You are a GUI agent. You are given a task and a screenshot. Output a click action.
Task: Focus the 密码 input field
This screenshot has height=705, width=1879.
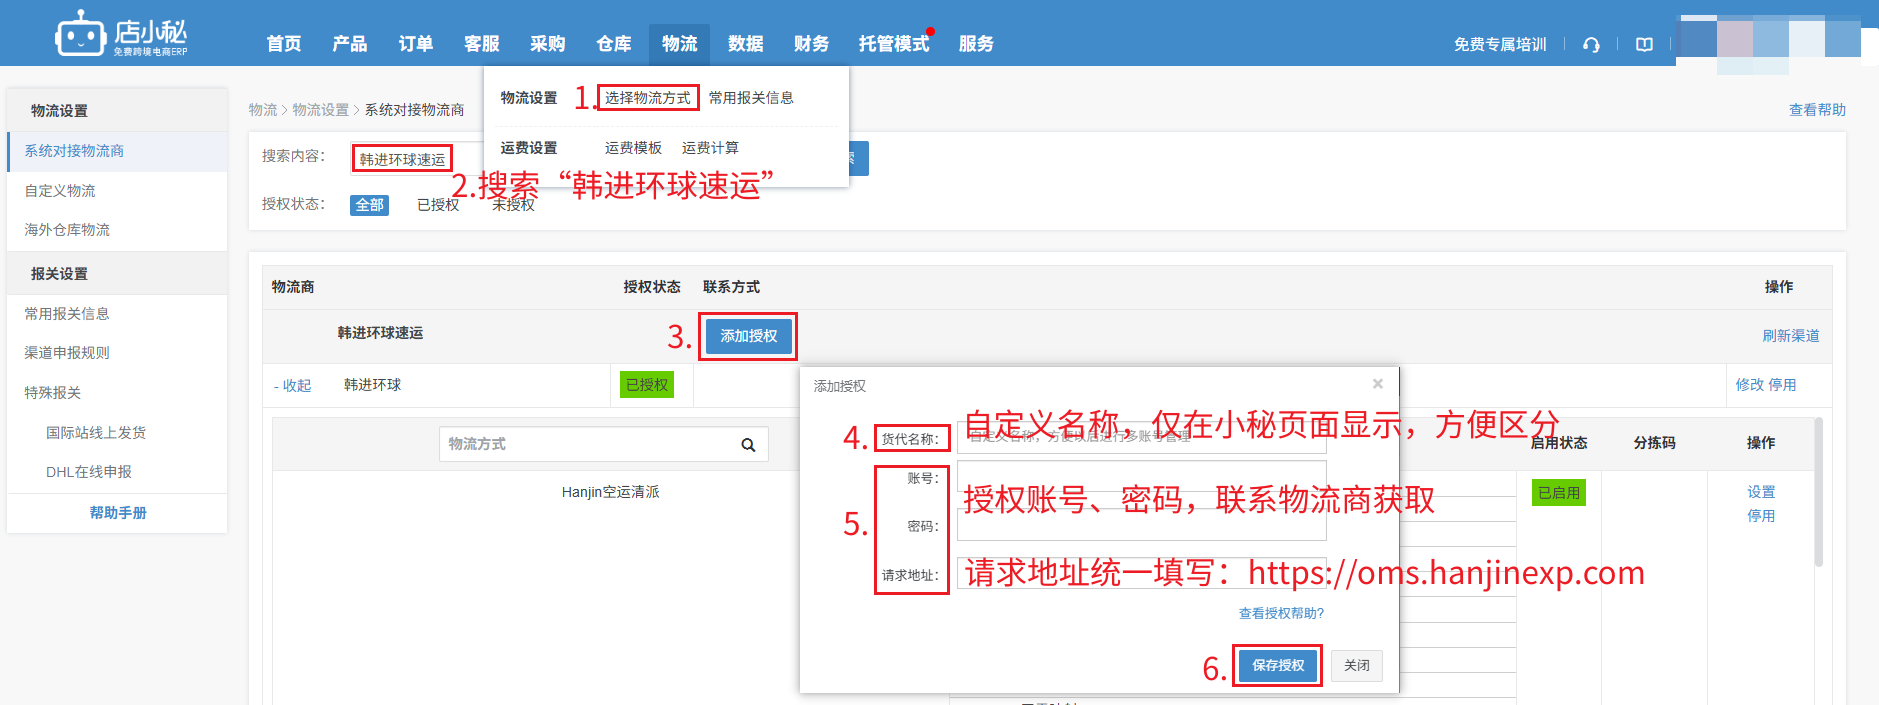point(1142,525)
